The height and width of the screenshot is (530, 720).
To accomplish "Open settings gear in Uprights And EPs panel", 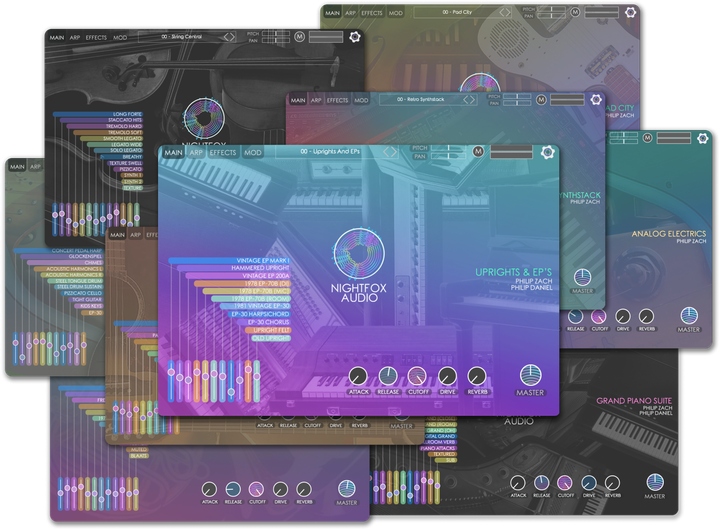I will (548, 152).
